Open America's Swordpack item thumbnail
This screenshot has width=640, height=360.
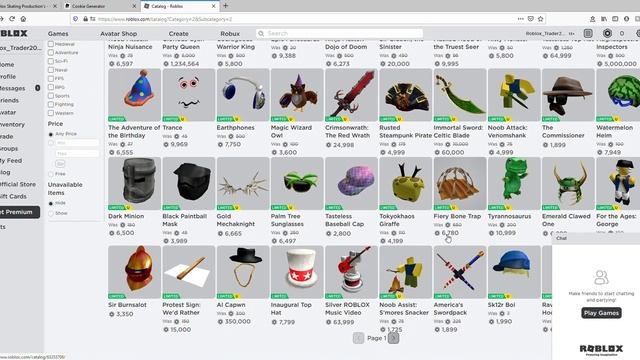(x=460, y=272)
